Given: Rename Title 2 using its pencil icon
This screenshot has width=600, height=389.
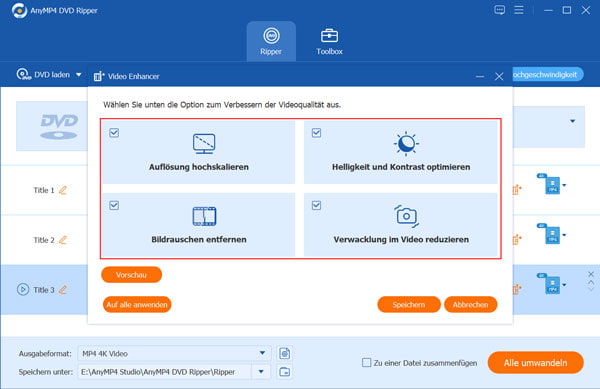Looking at the screenshot, I should pyautogui.click(x=63, y=240).
